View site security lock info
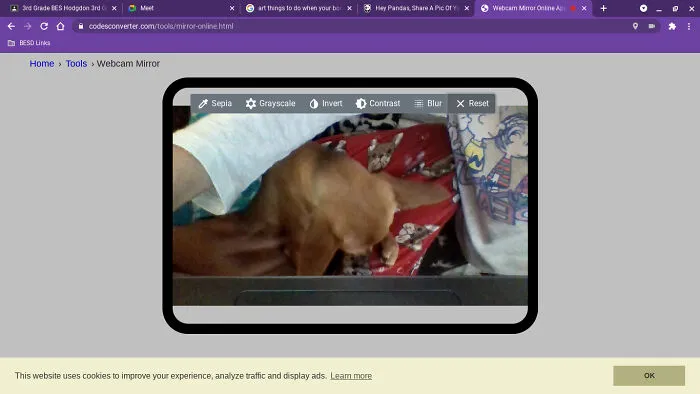The width and height of the screenshot is (700, 394). pyautogui.click(x=81, y=26)
